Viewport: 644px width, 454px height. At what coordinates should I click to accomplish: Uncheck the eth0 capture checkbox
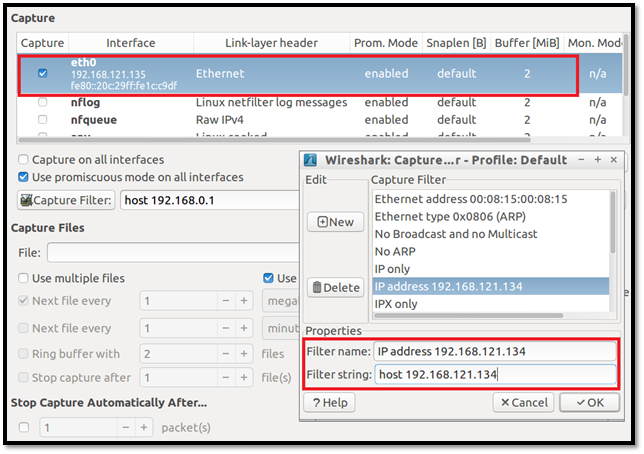tap(42, 73)
